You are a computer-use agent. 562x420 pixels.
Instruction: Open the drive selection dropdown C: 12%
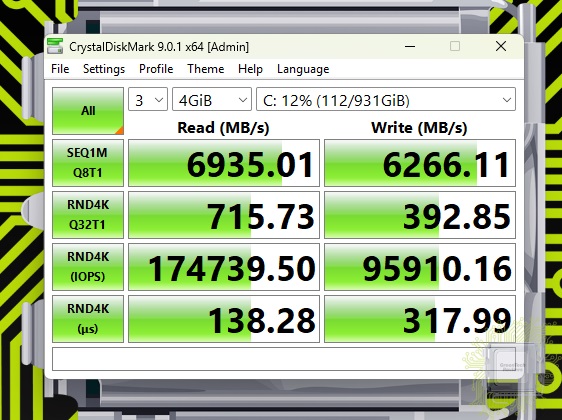click(386, 100)
